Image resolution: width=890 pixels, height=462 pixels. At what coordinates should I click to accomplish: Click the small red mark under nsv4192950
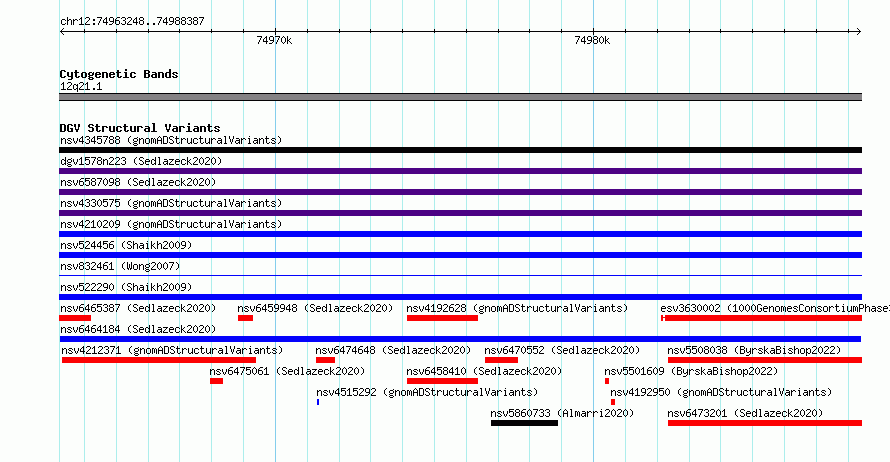(x=613, y=402)
